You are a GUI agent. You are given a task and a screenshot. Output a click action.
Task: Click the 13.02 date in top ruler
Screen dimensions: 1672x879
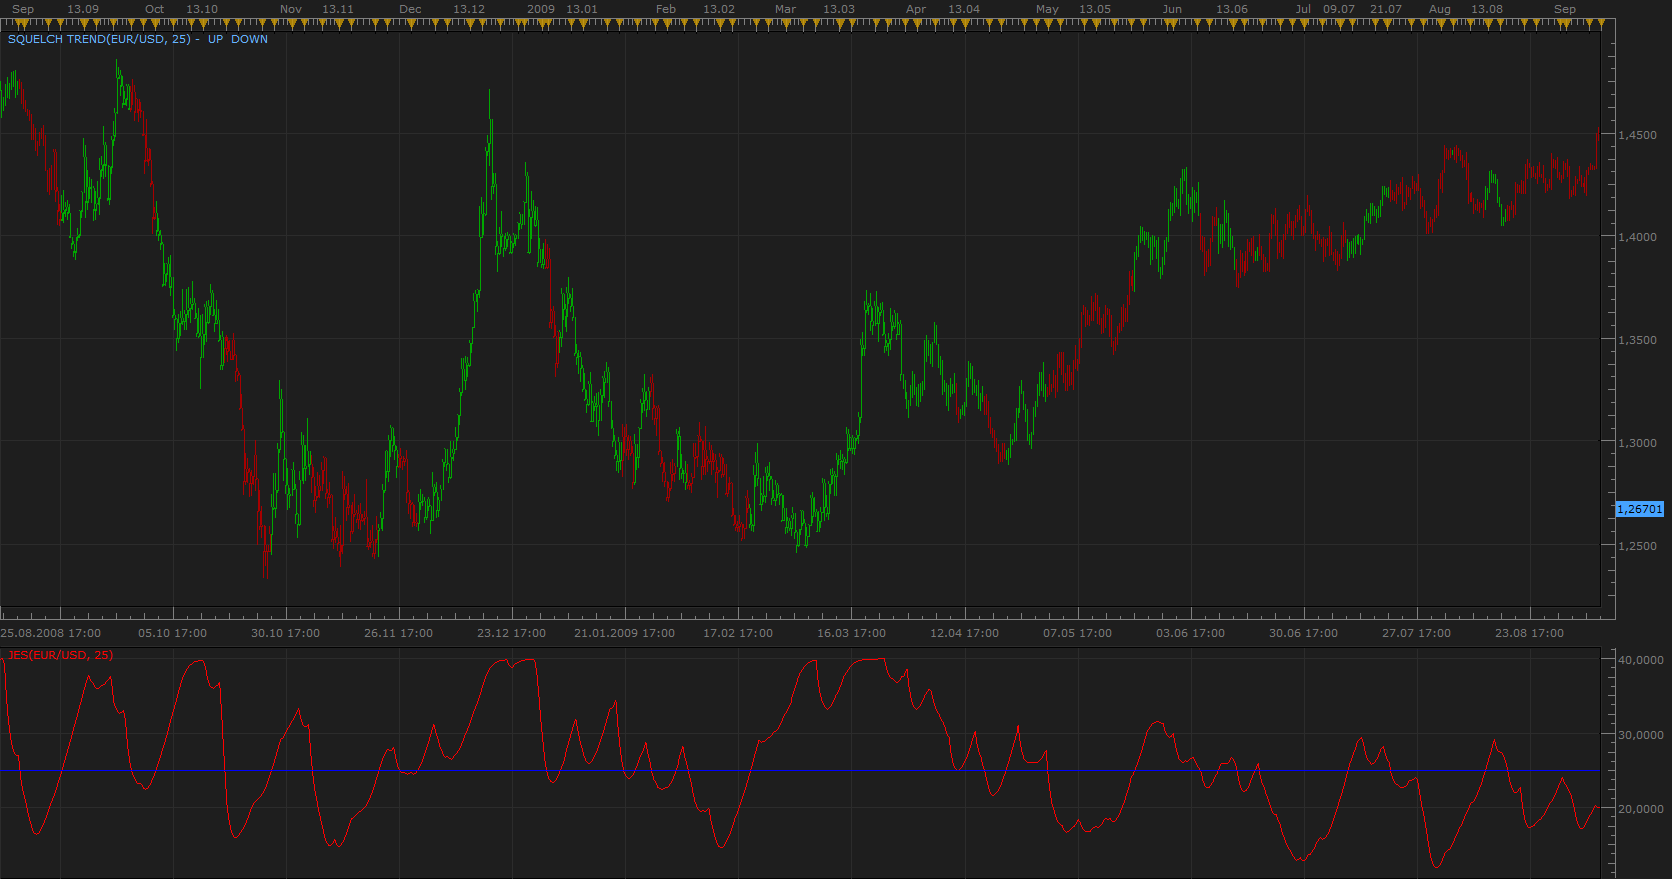tap(719, 9)
